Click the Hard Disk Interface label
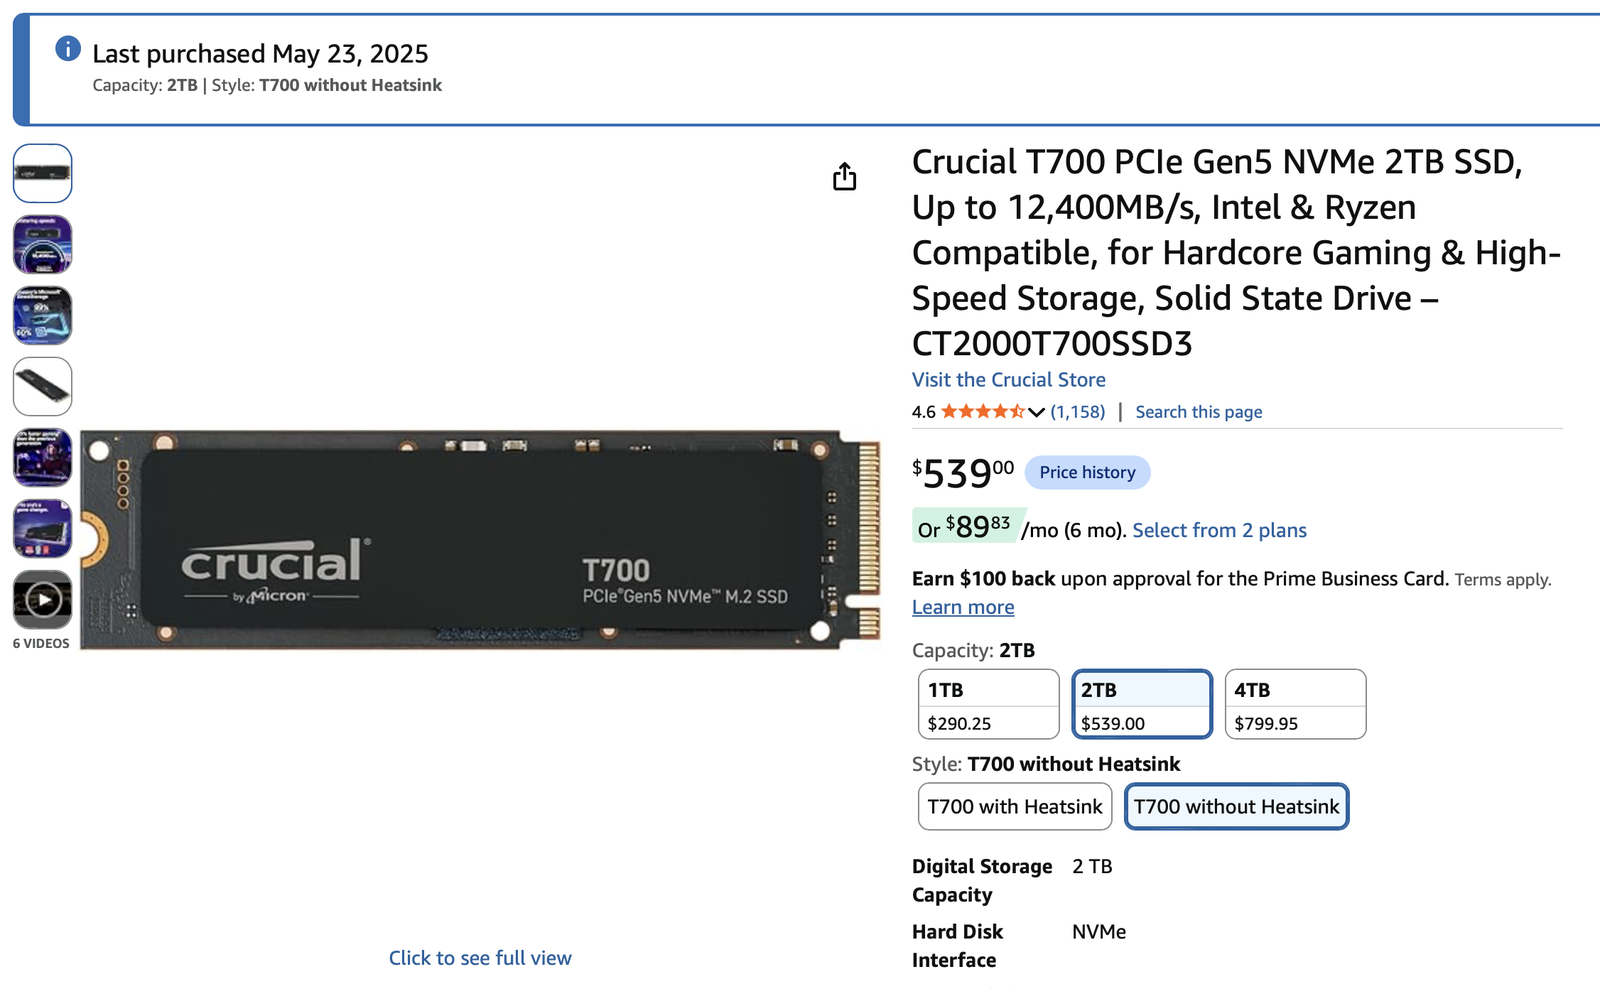 [x=957, y=945]
